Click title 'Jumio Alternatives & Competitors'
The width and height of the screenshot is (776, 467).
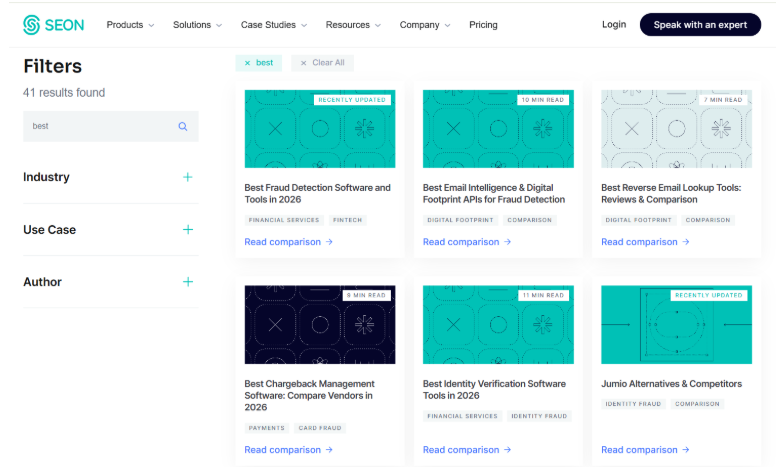(671, 384)
